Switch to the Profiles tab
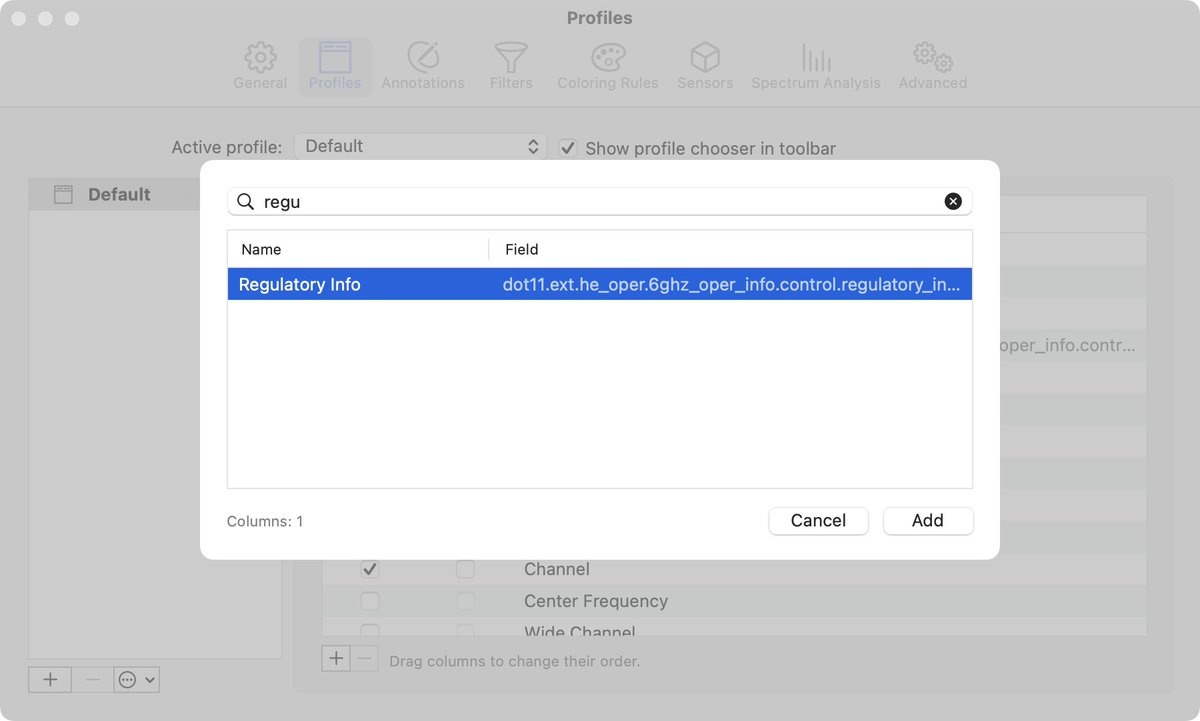The width and height of the screenshot is (1200, 721). [335, 65]
